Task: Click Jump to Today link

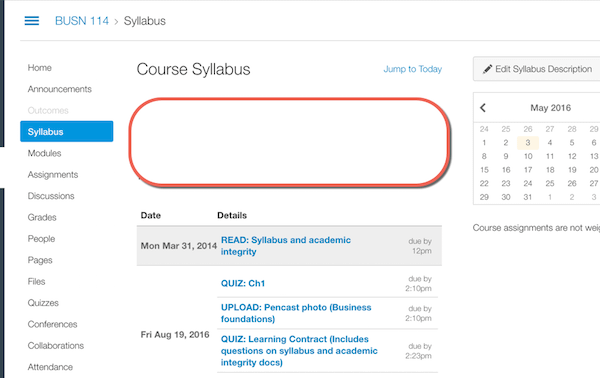Action: tap(412, 69)
